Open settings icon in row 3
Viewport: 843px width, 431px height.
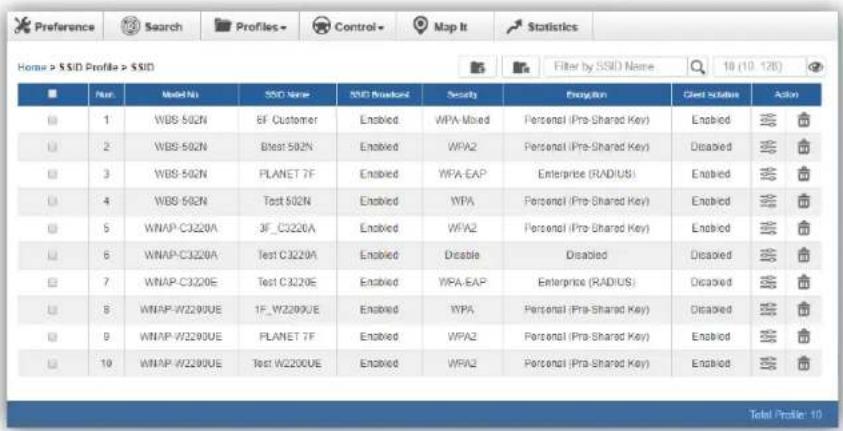coord(768,174)
